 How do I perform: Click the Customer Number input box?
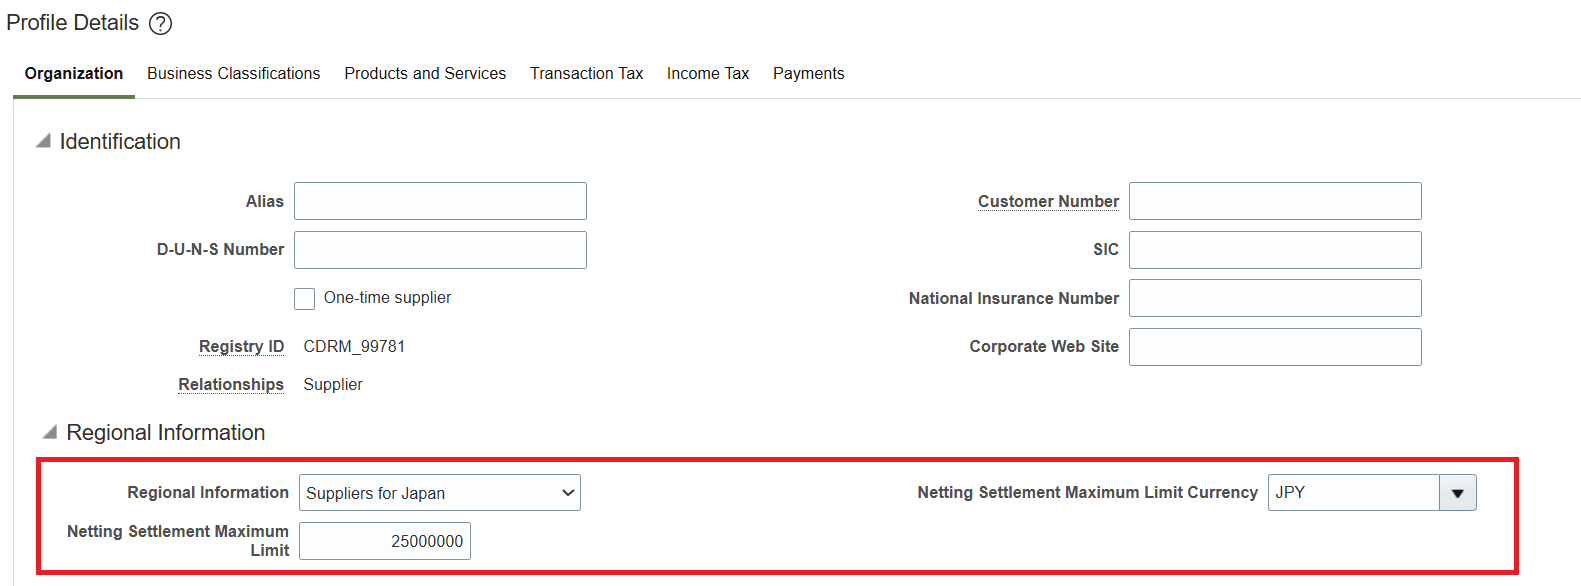click(1275, 201)
